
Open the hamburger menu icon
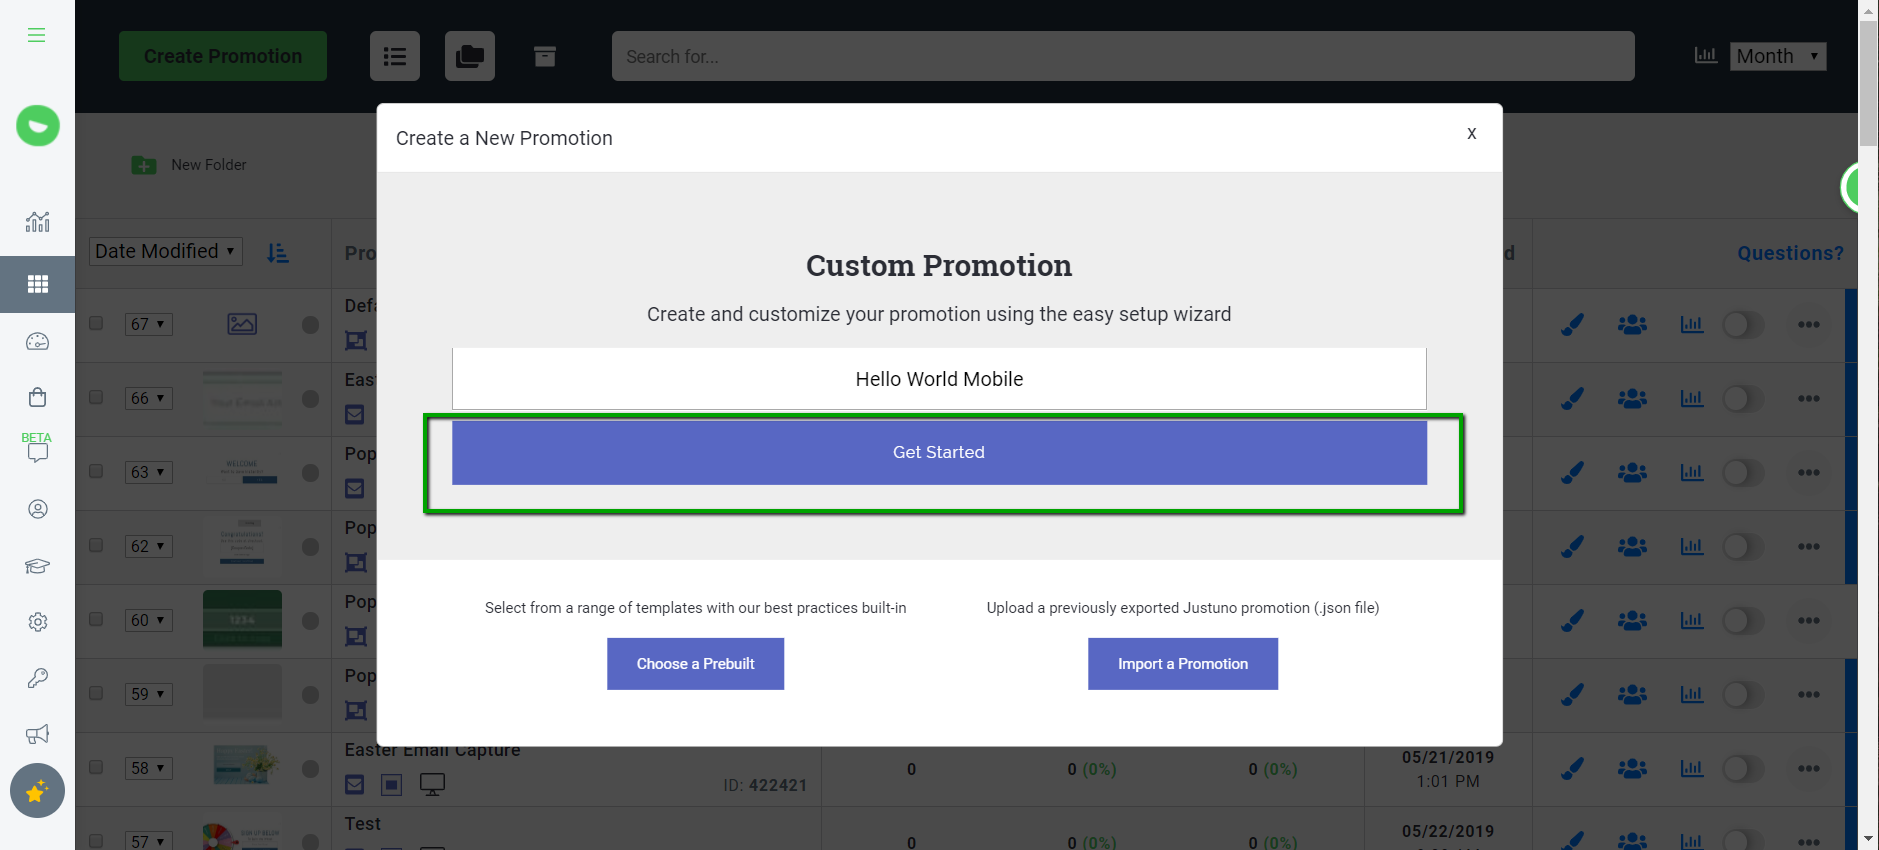point(37,35)
